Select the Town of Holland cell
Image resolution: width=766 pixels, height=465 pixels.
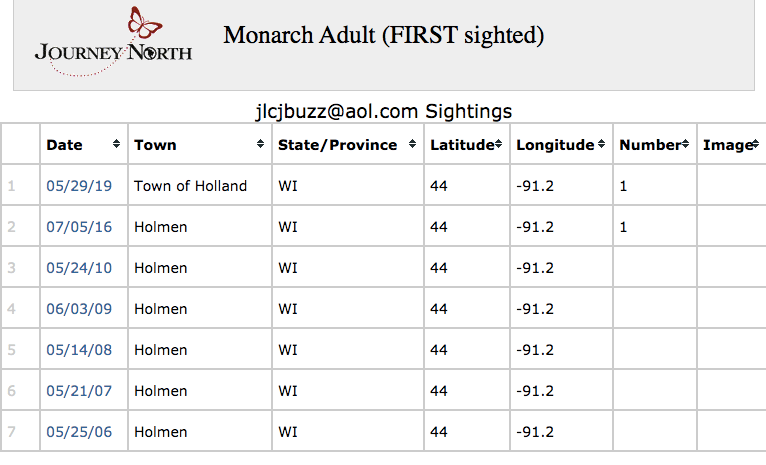coord(190,186)
